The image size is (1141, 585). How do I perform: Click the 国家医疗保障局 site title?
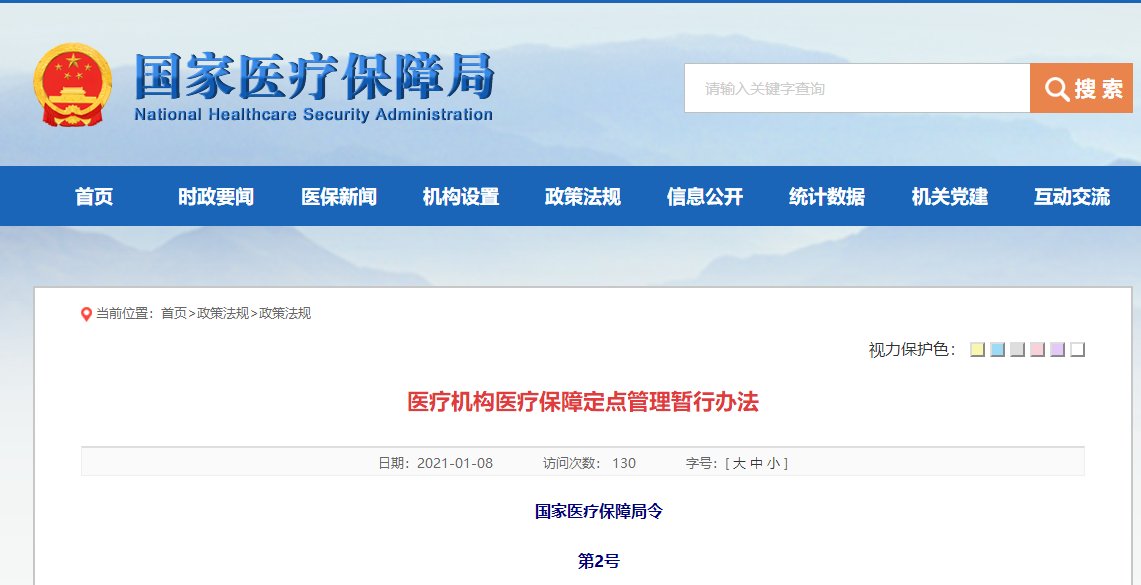tap(314, 76)
